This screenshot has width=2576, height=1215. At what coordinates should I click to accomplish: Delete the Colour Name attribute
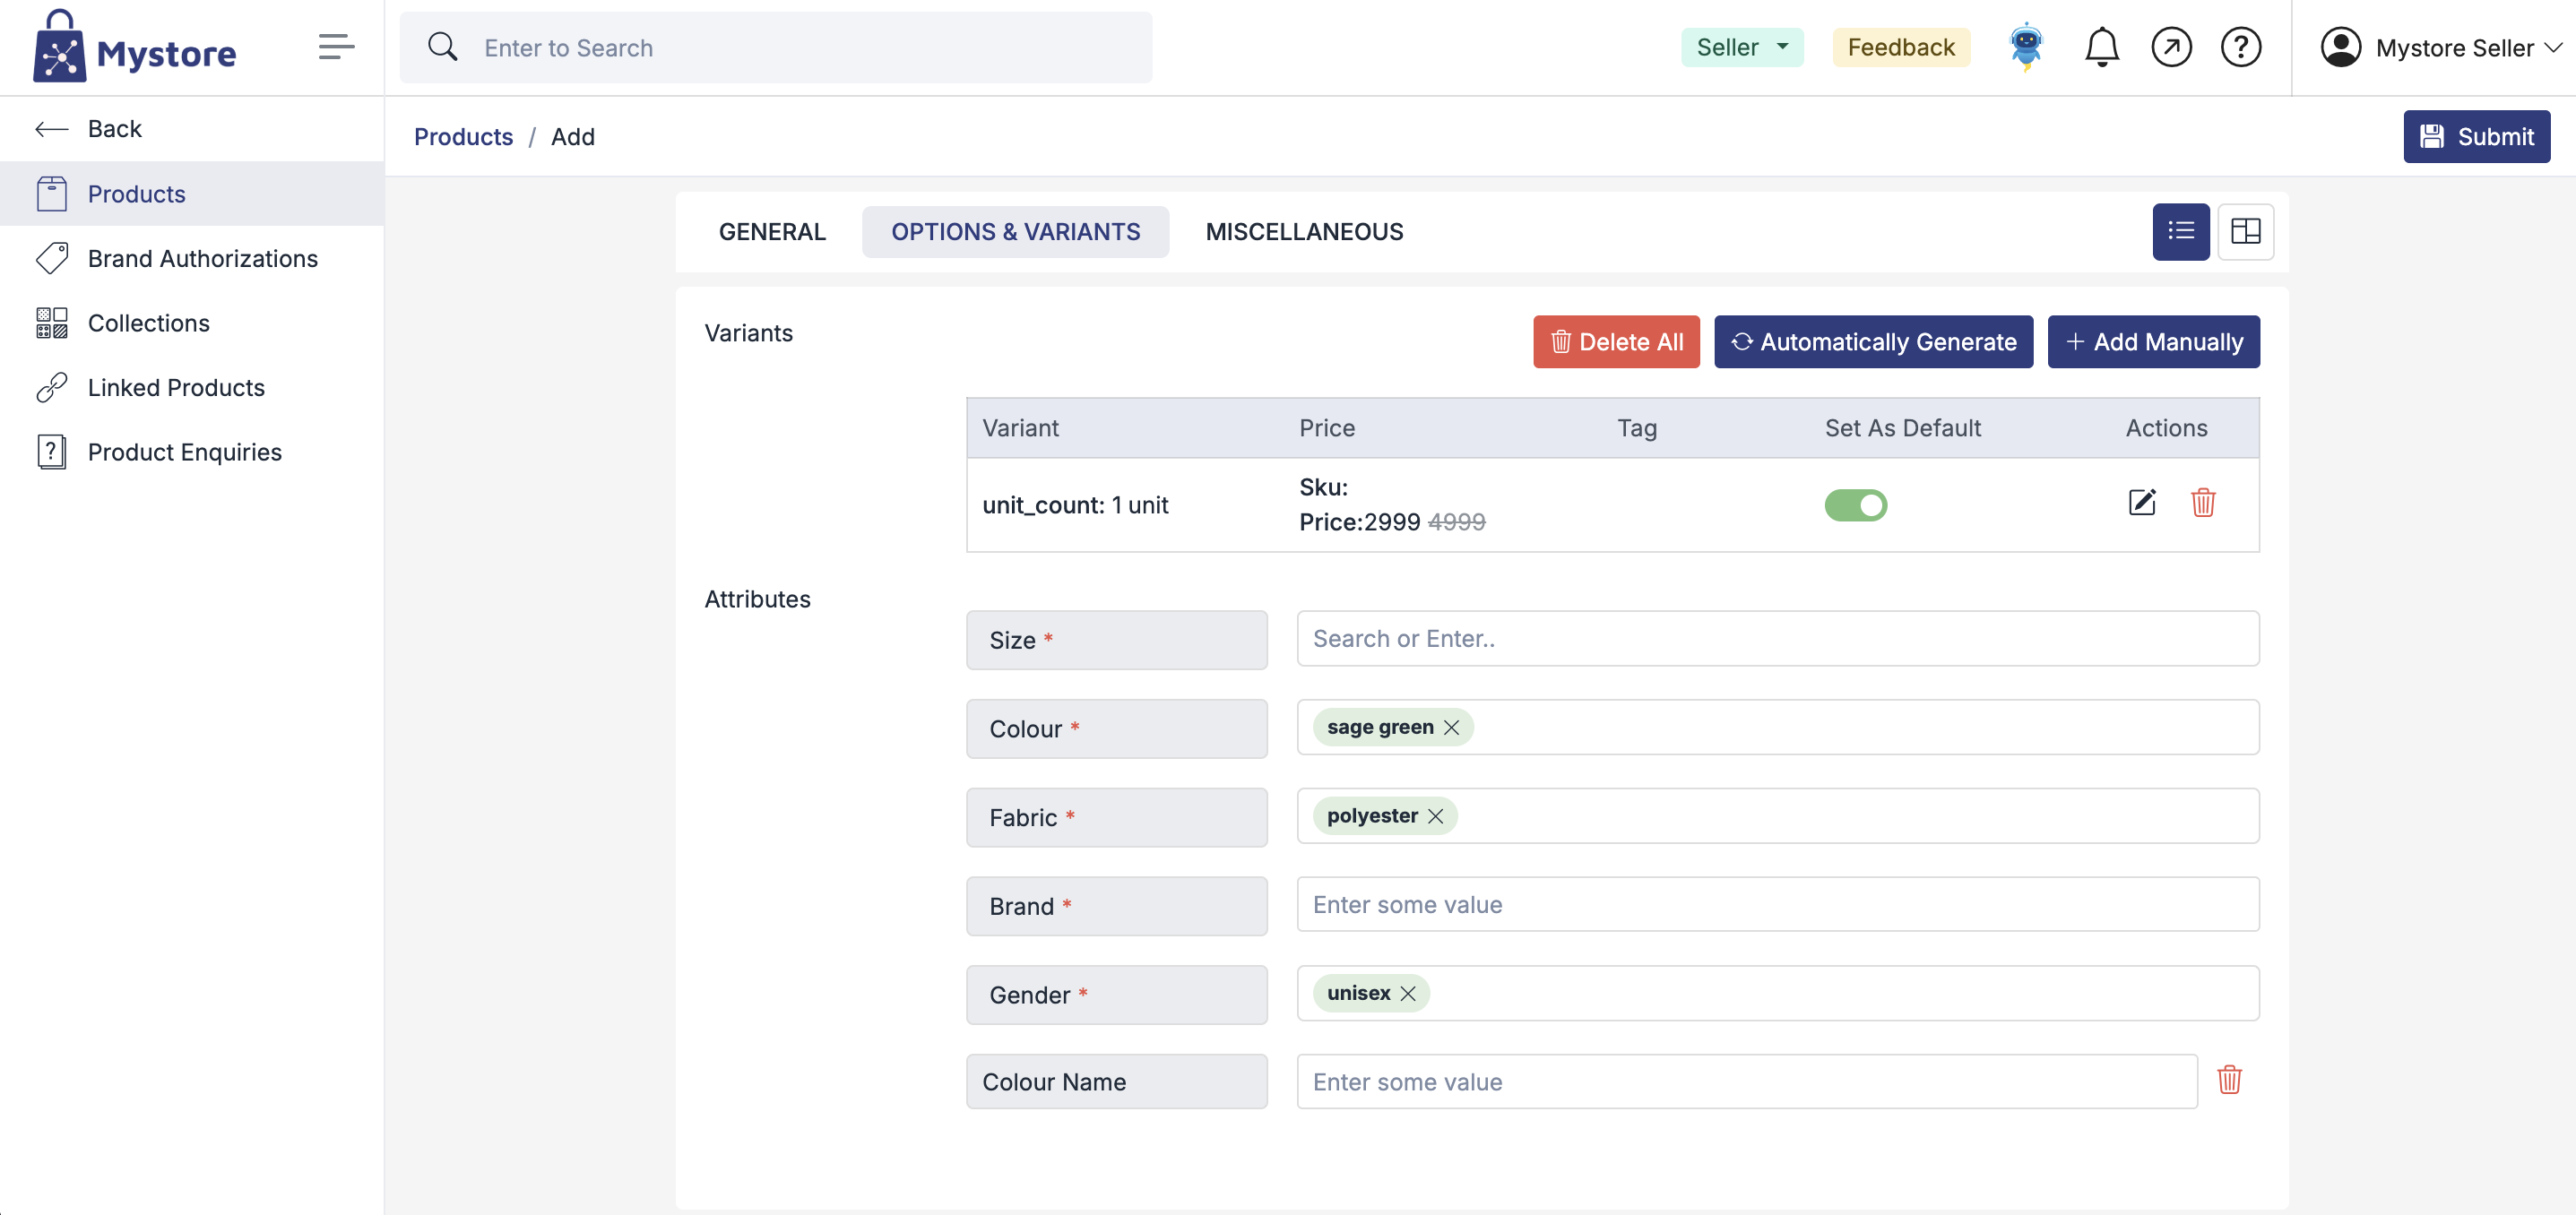pyautogui.click(x=2229, y=1080)
